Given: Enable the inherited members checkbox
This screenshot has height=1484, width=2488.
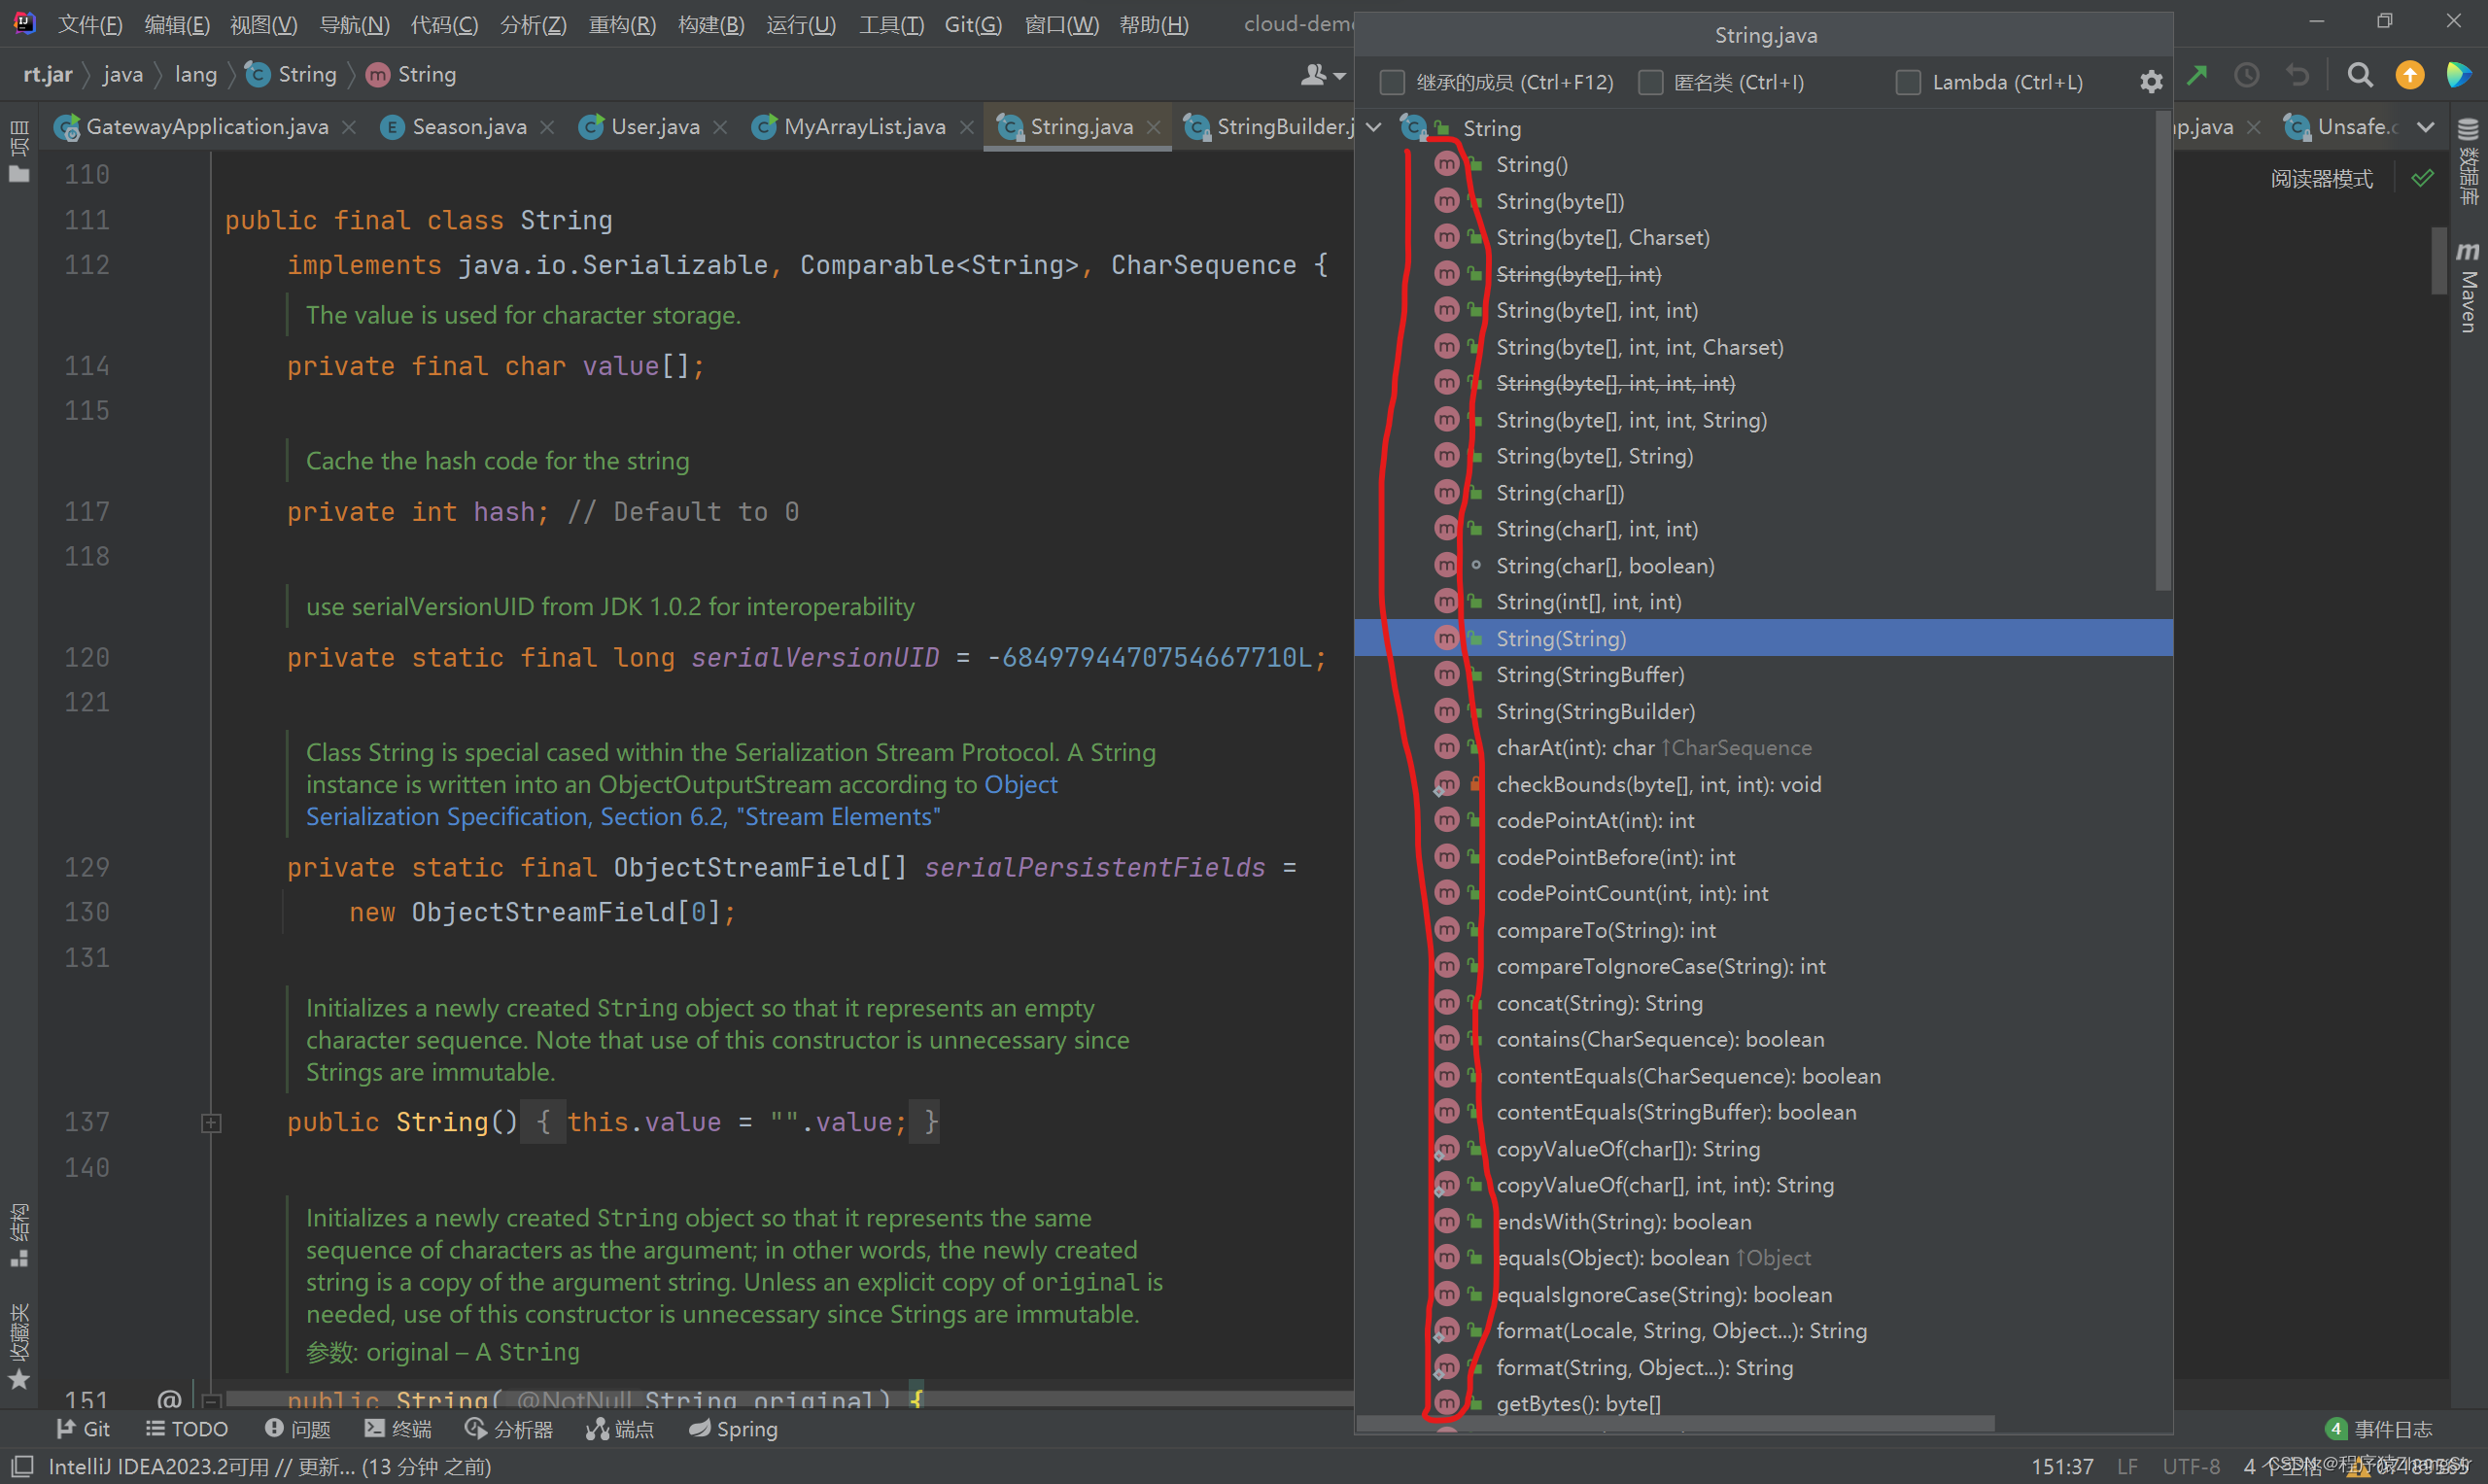Looking at the screenshot, I should coord(1392,82).
